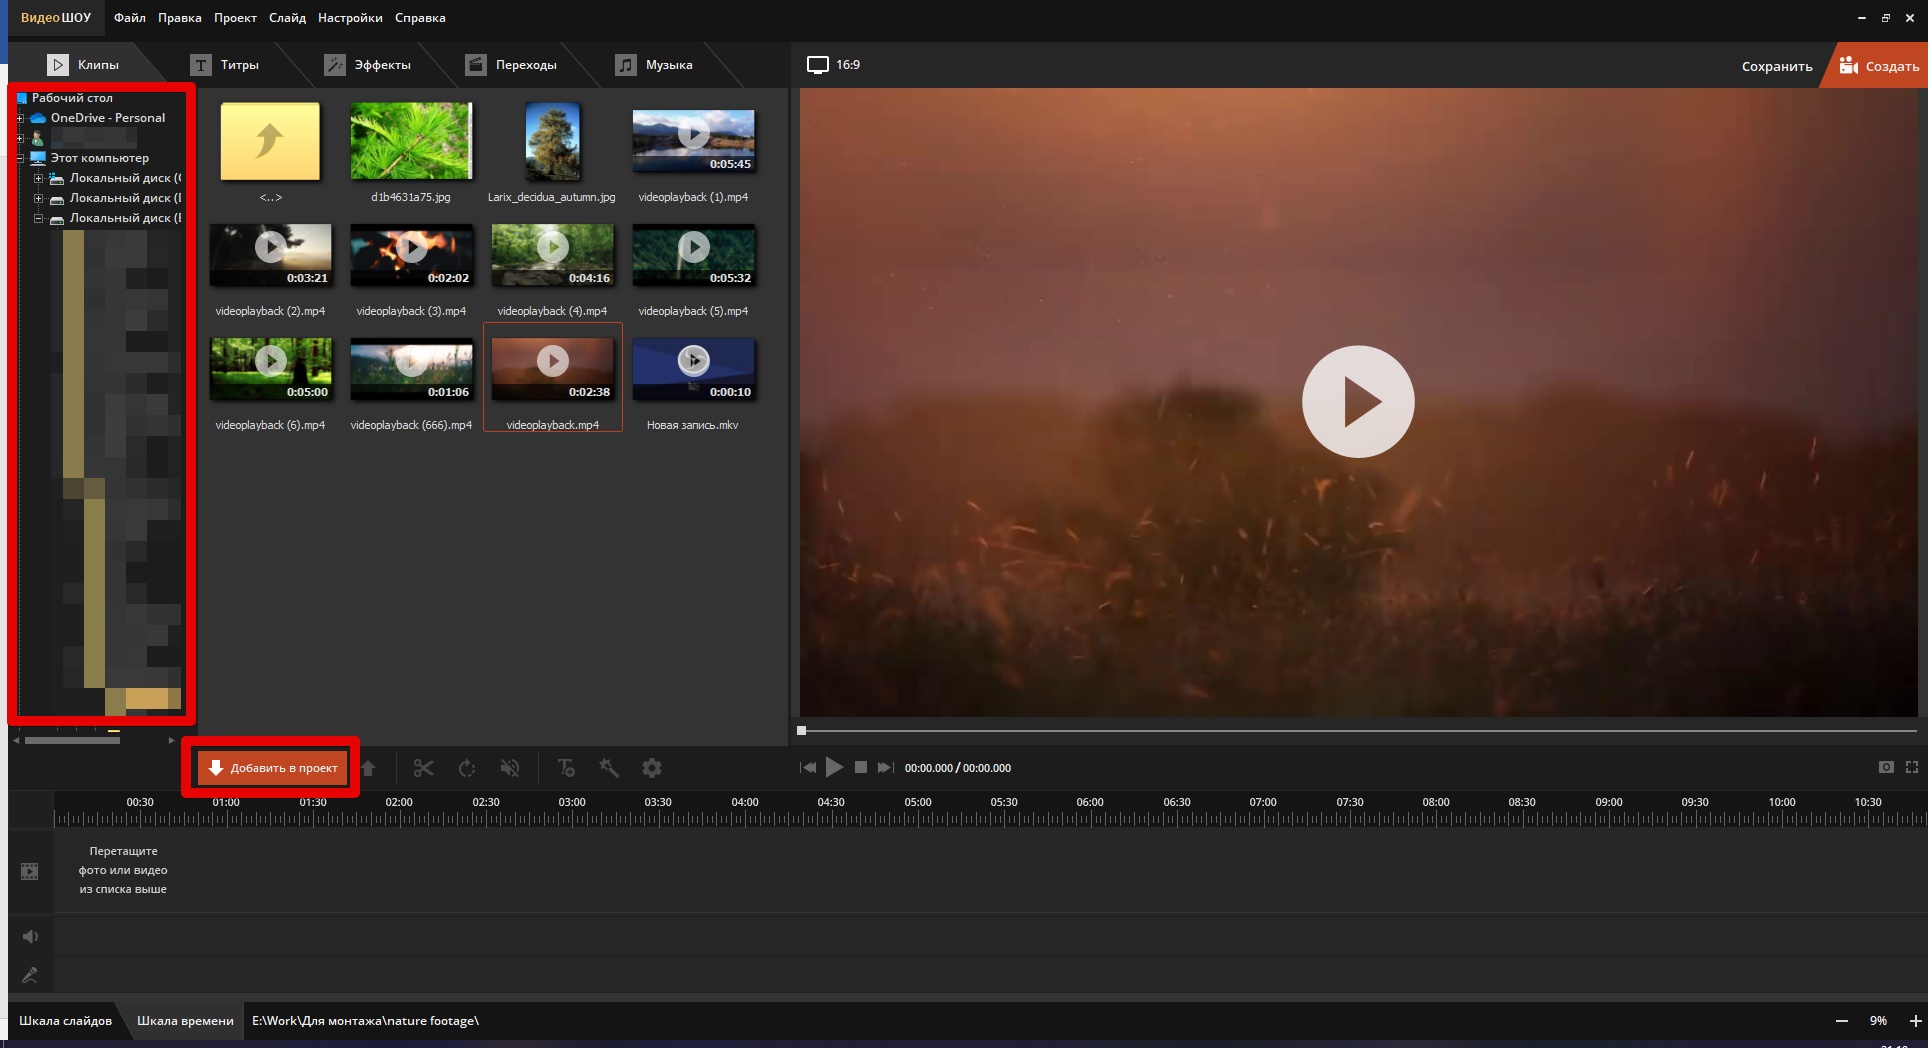Image resolution: width=1928 pixels, height=1048 pixels.
Task: Click the Добавить в проект button
Action: coord(272,768)
